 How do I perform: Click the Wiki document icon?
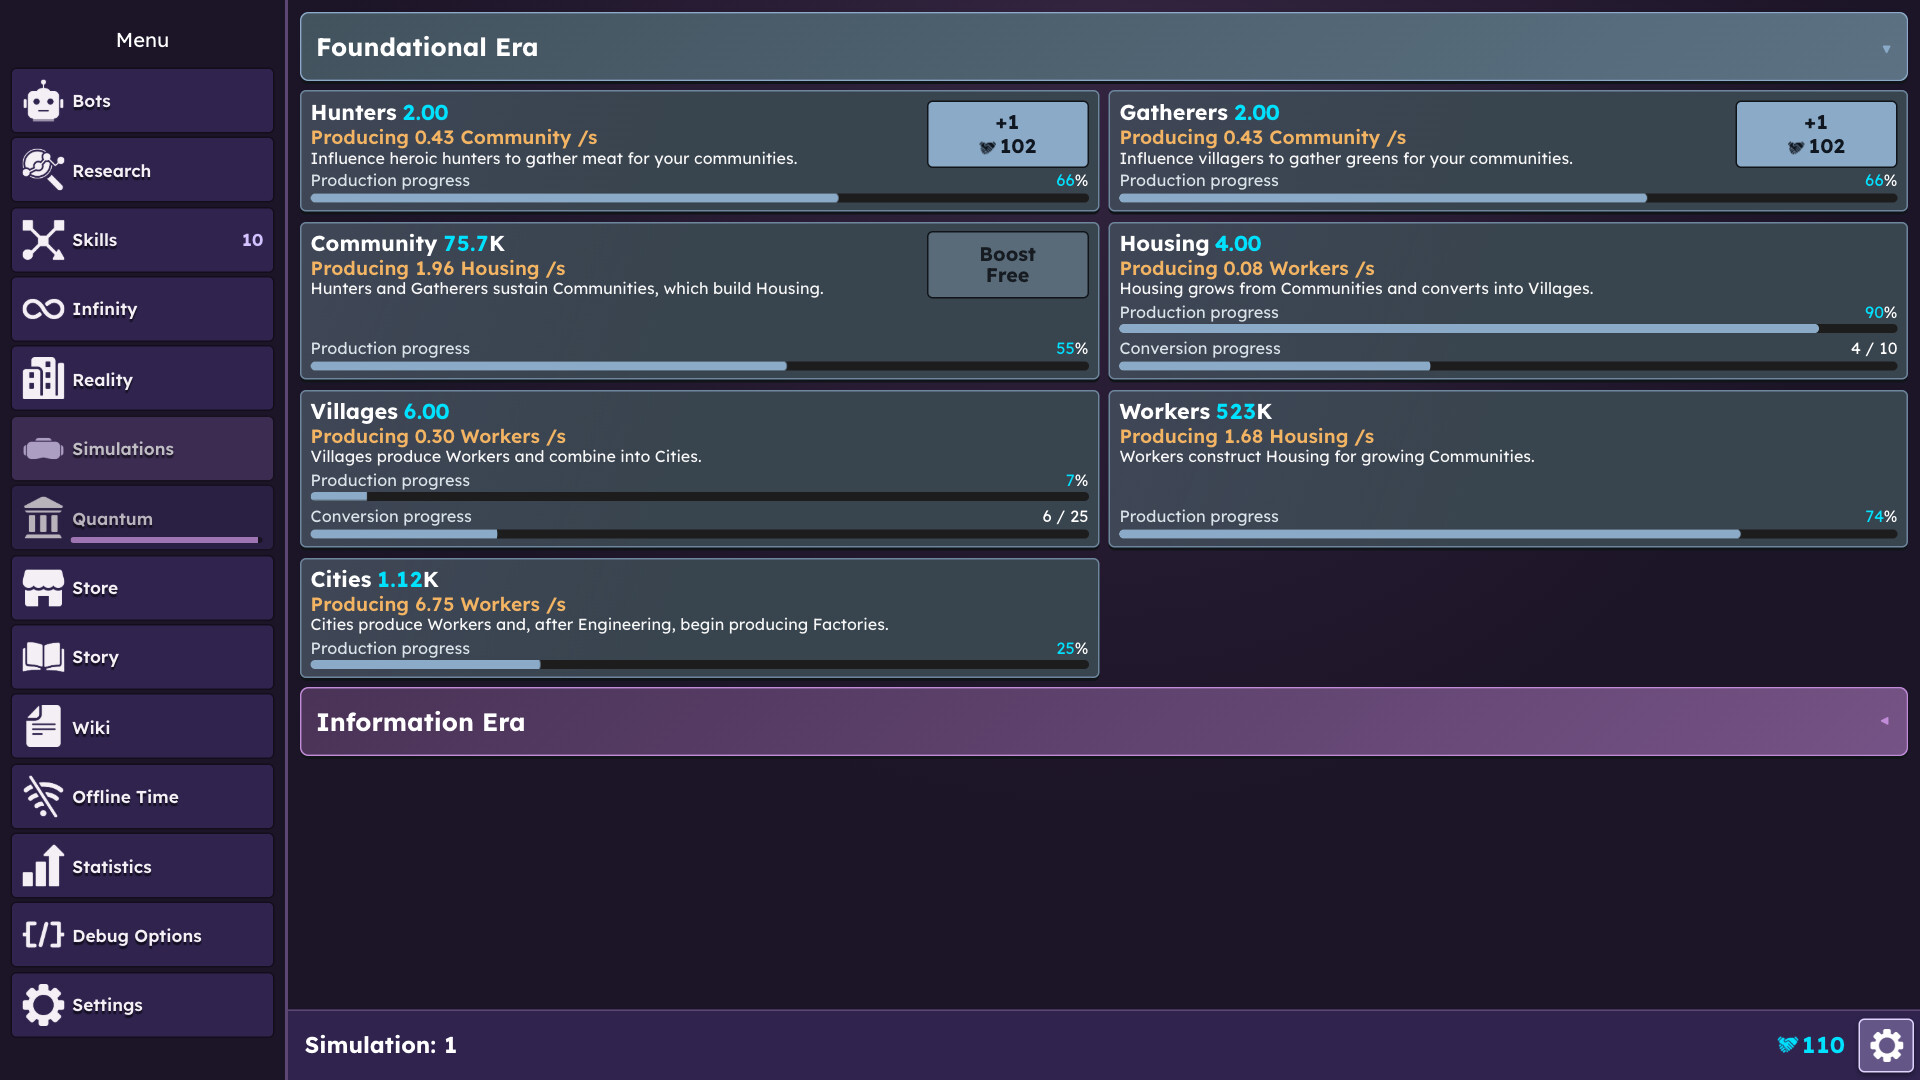[43, 727]
